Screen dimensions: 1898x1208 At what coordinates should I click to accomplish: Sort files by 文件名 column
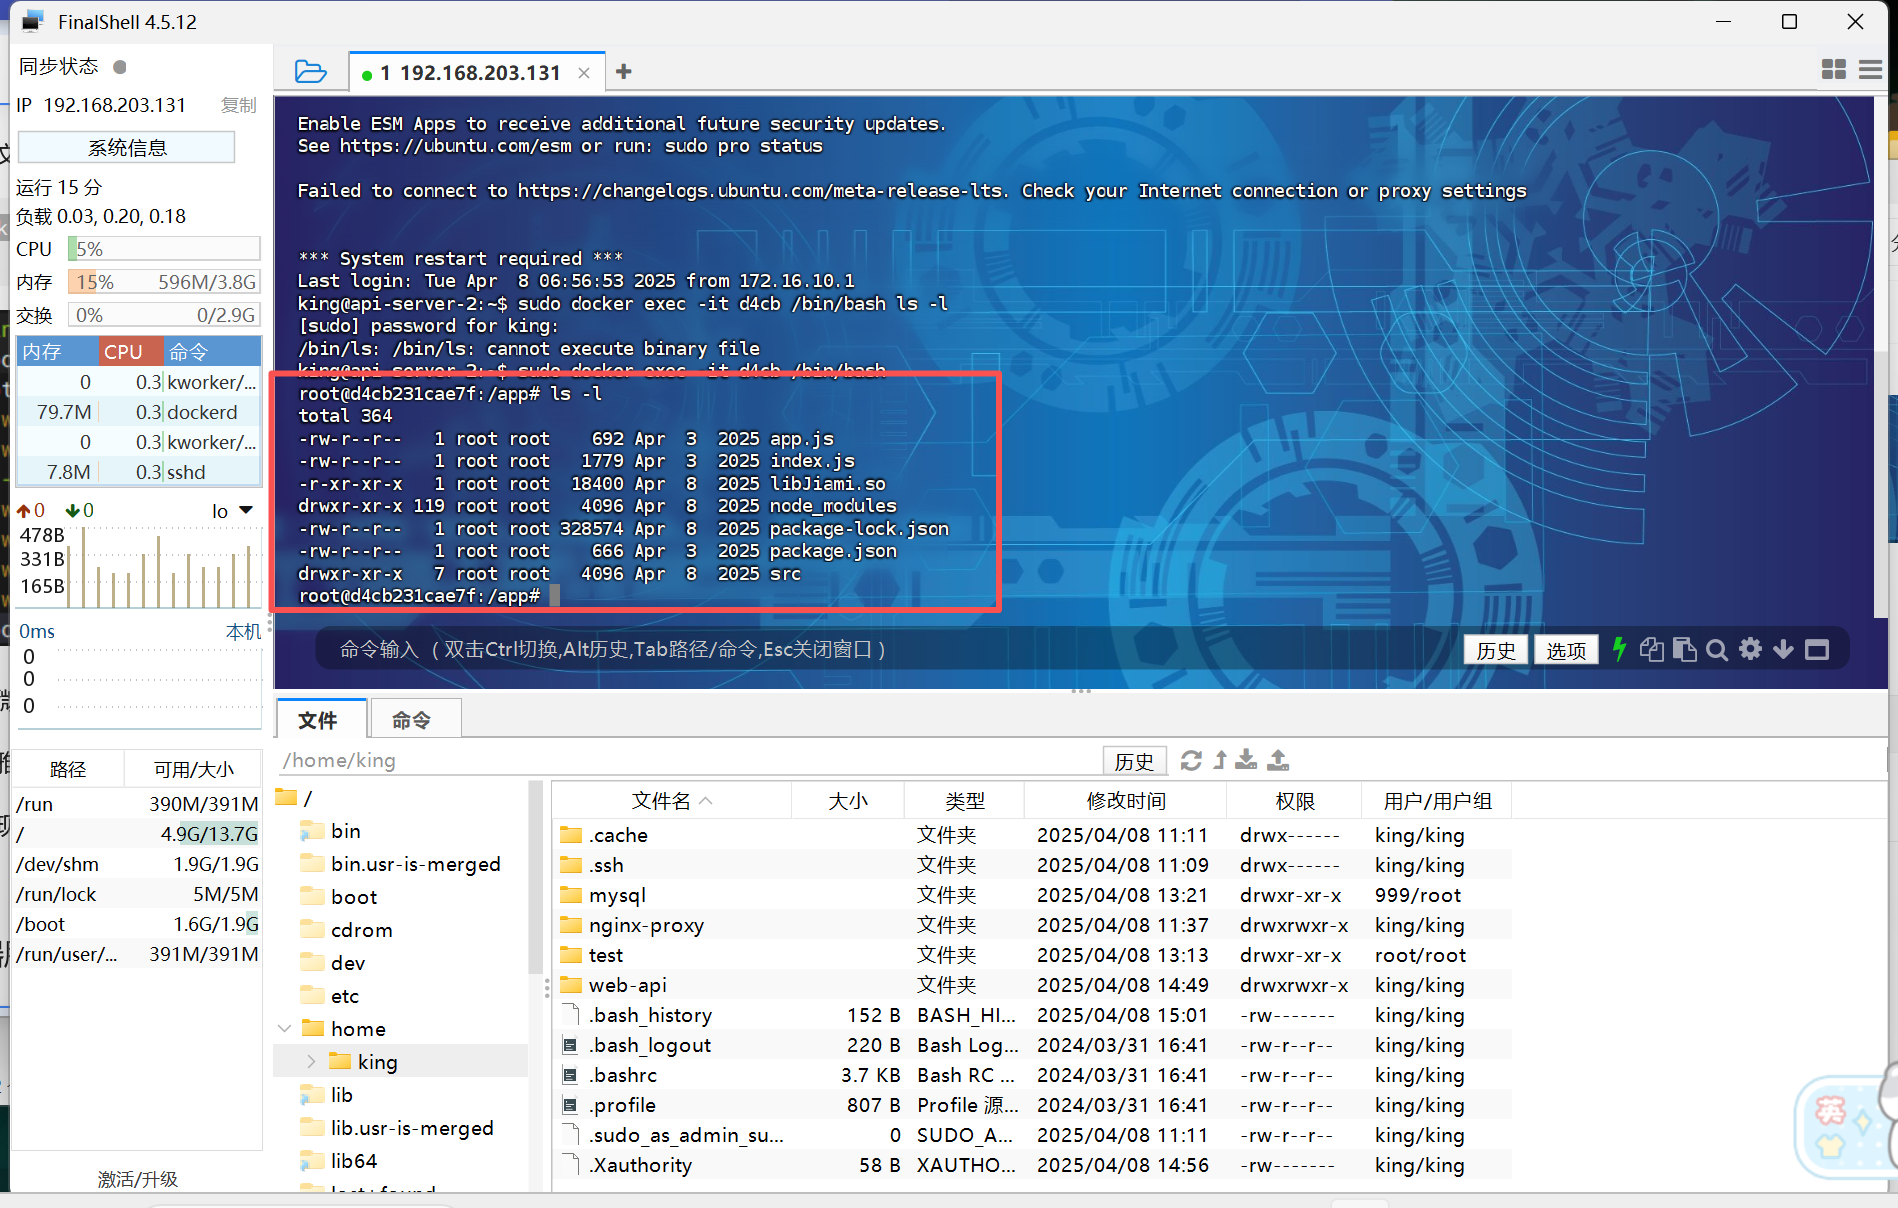coord(671,801)
